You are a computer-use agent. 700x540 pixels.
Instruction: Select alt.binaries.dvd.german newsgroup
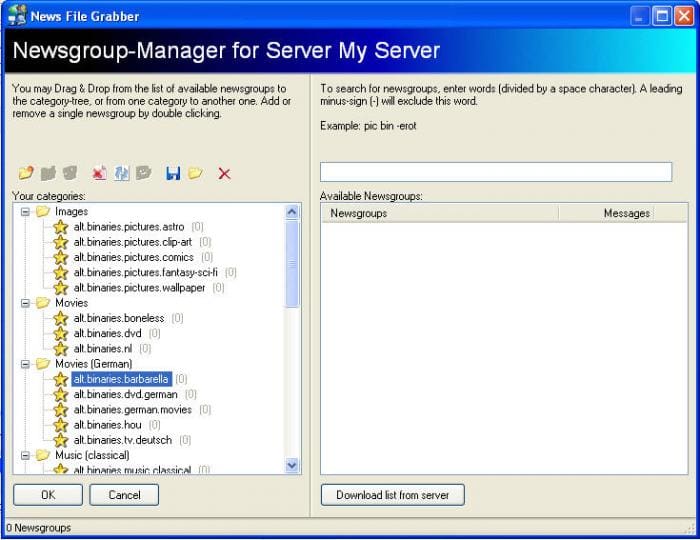[x=125, y=395]
